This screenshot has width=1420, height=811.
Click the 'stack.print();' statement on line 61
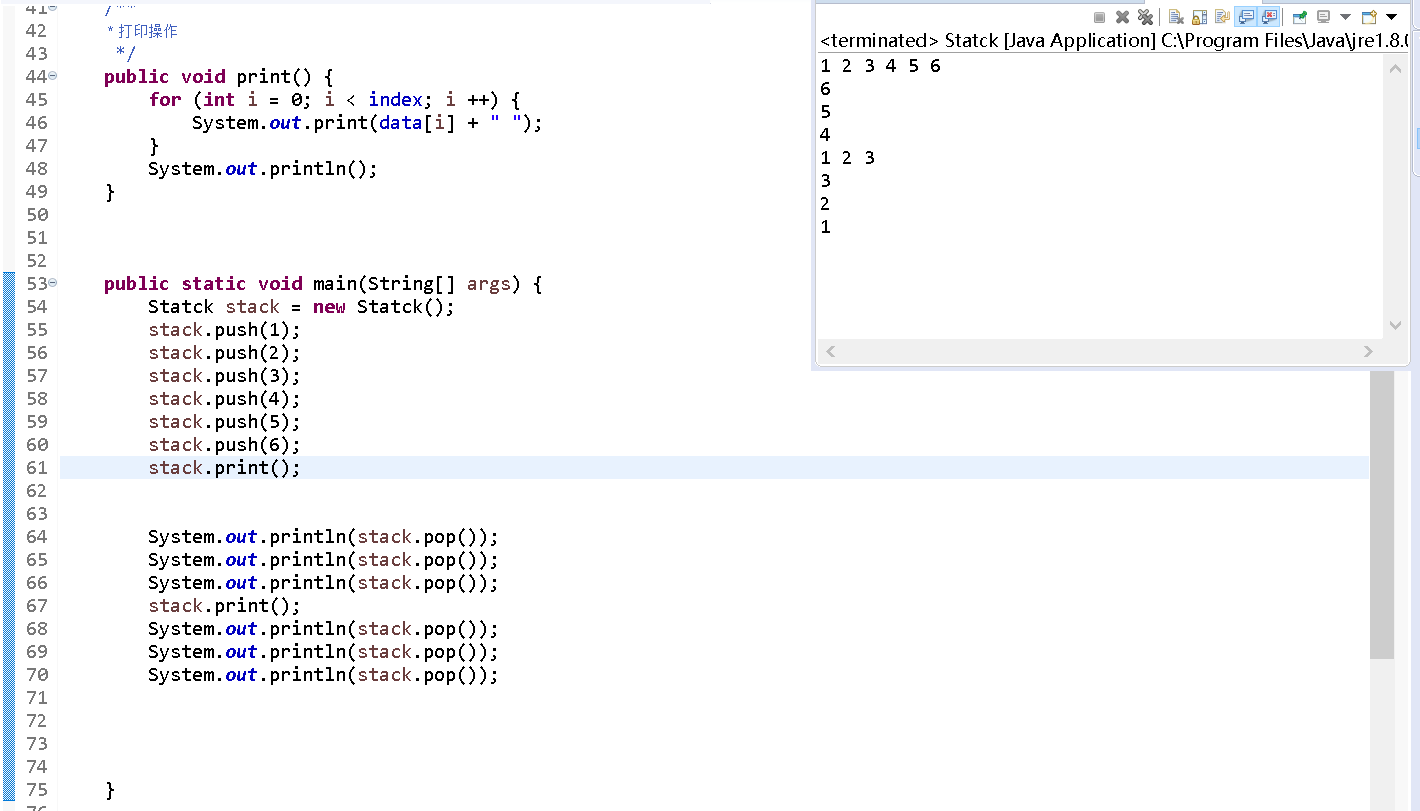pyautogui.click(x=224, y=468)
